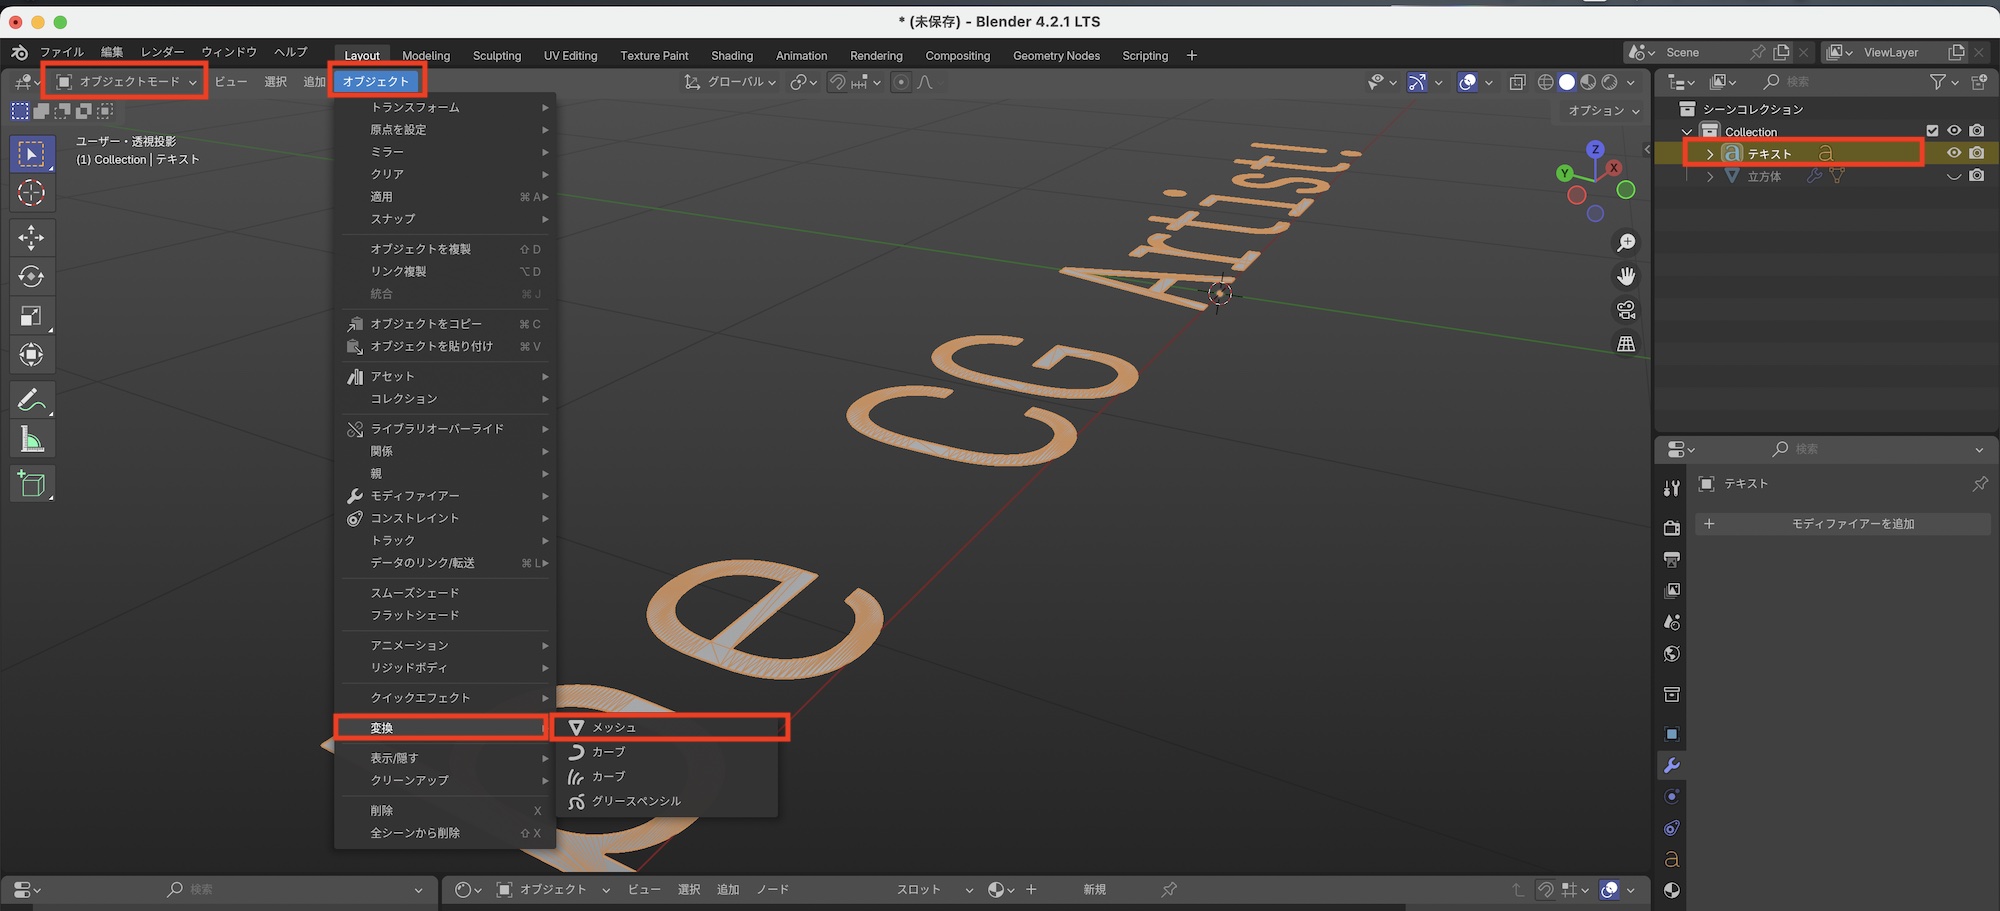Choose the 3D Cursor tool
Image resolution: width=2000 pixels, height=911 pixels.
(31, 192)
